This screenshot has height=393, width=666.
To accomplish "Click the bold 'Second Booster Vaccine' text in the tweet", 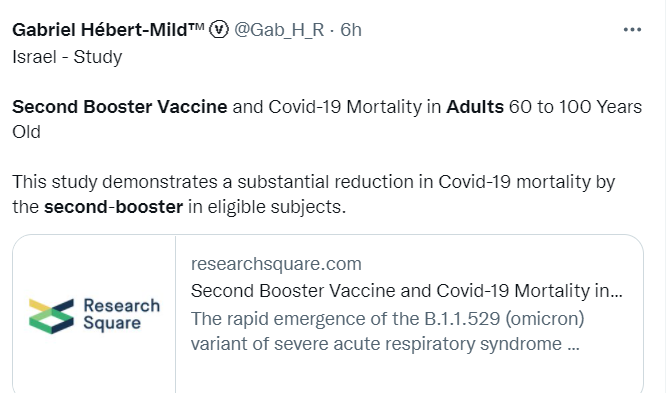I will [x=120, y=107].
